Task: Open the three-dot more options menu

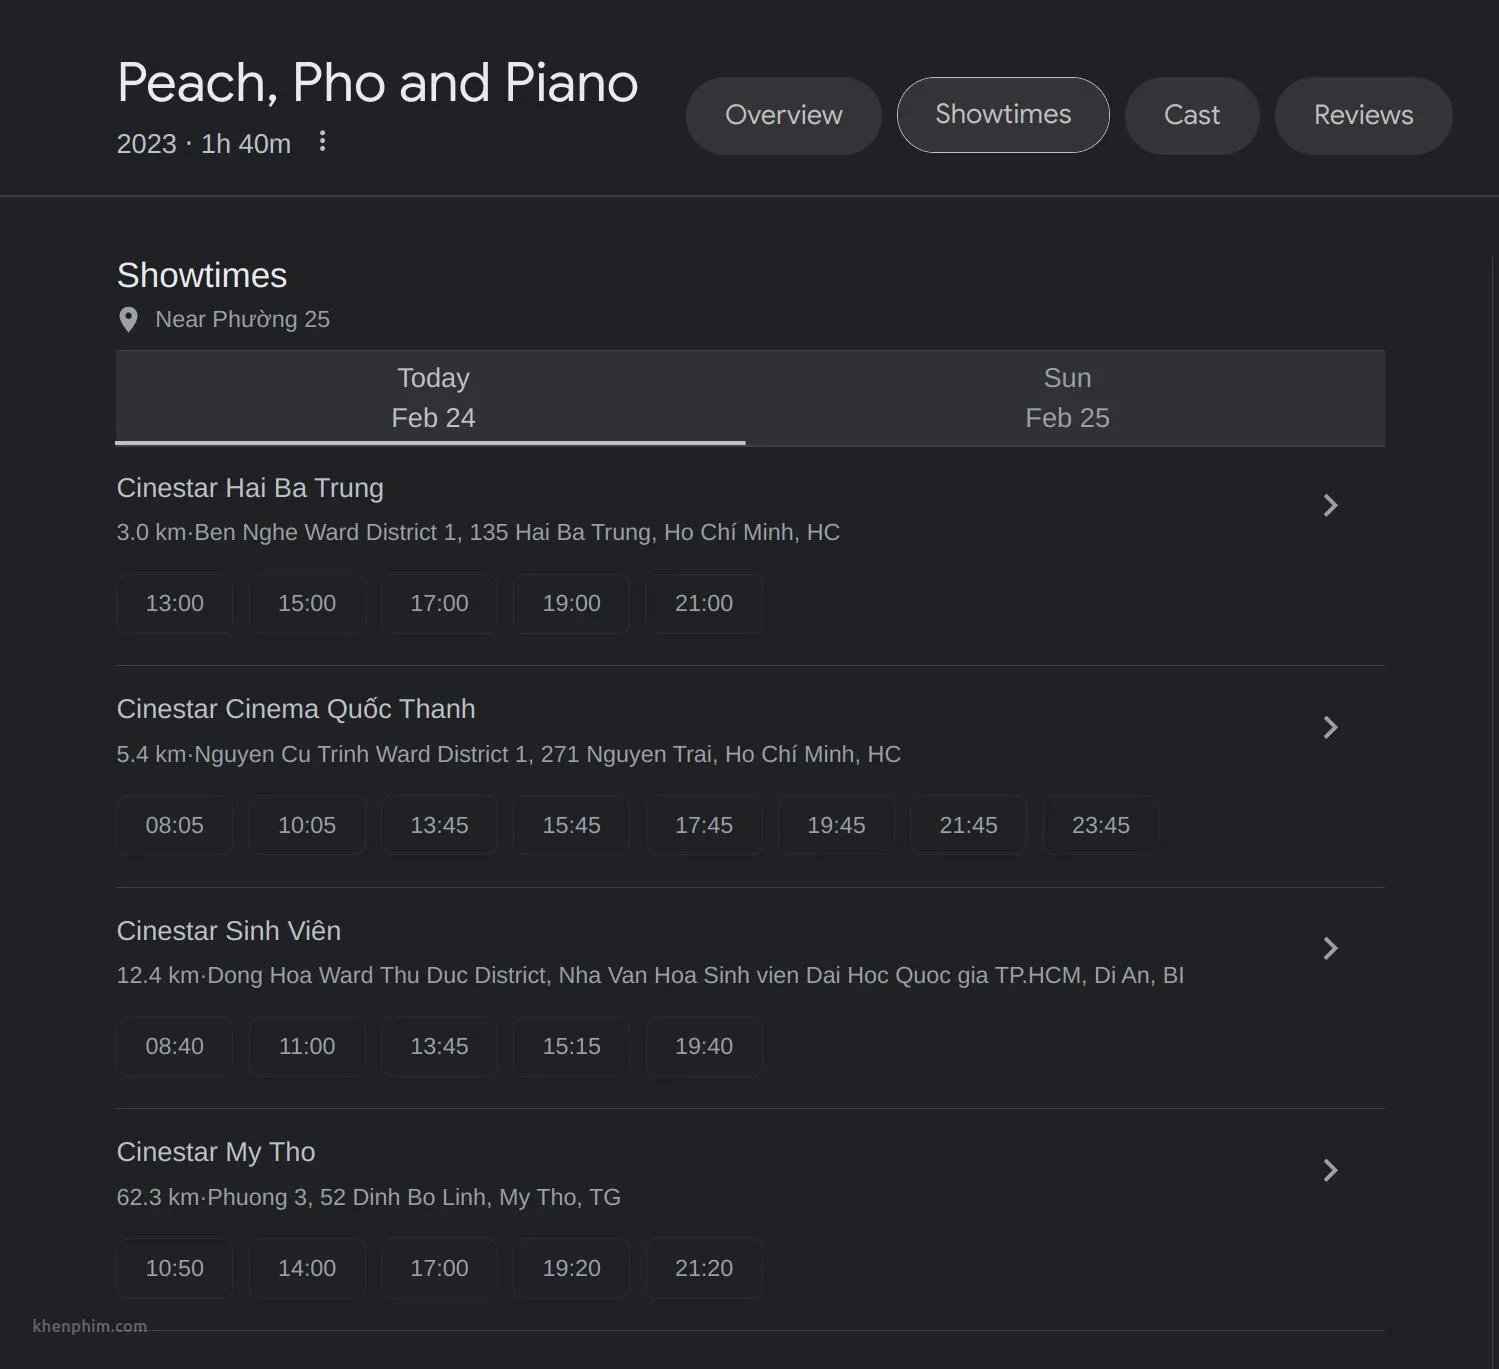Action: click(x=322, y=142)
